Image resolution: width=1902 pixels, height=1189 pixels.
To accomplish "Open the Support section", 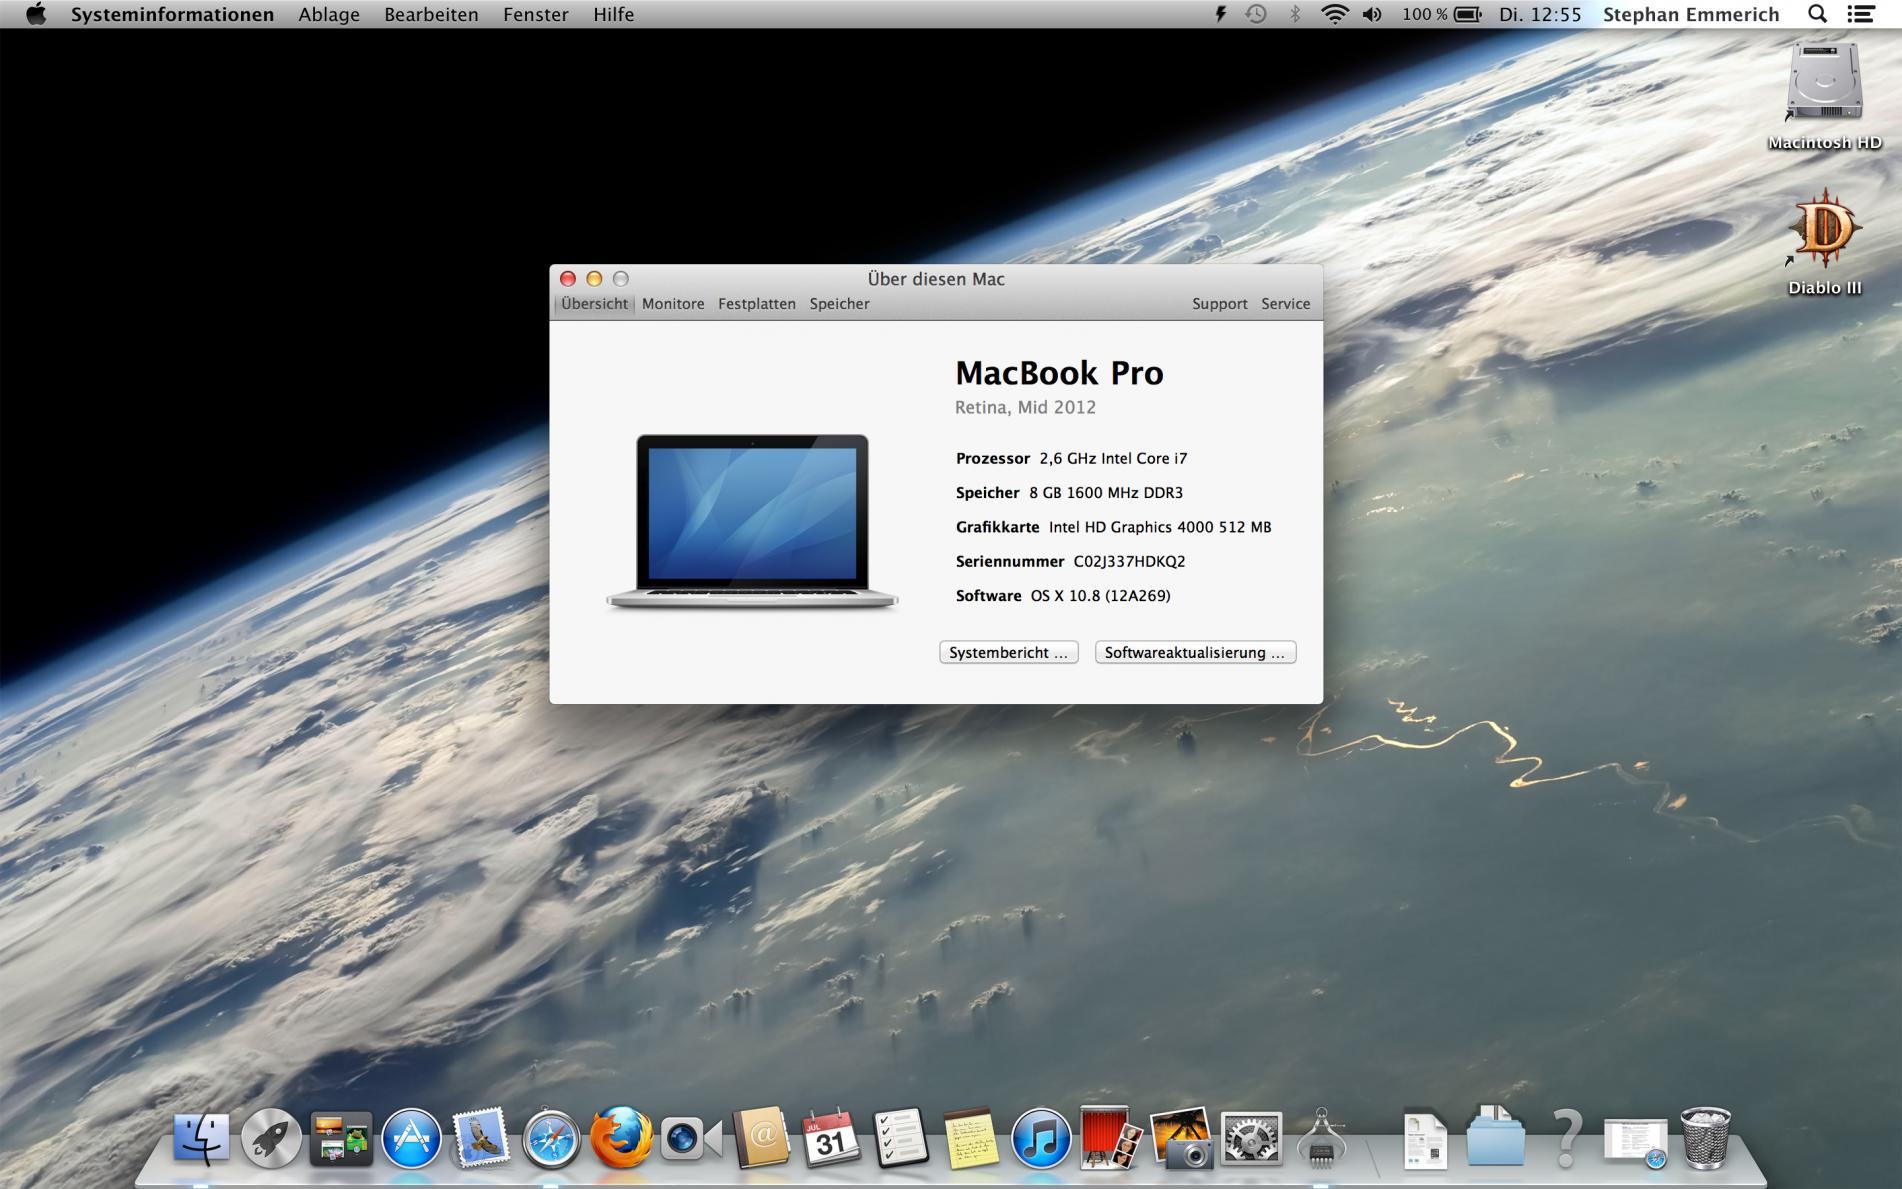I will click(1219, 304).
